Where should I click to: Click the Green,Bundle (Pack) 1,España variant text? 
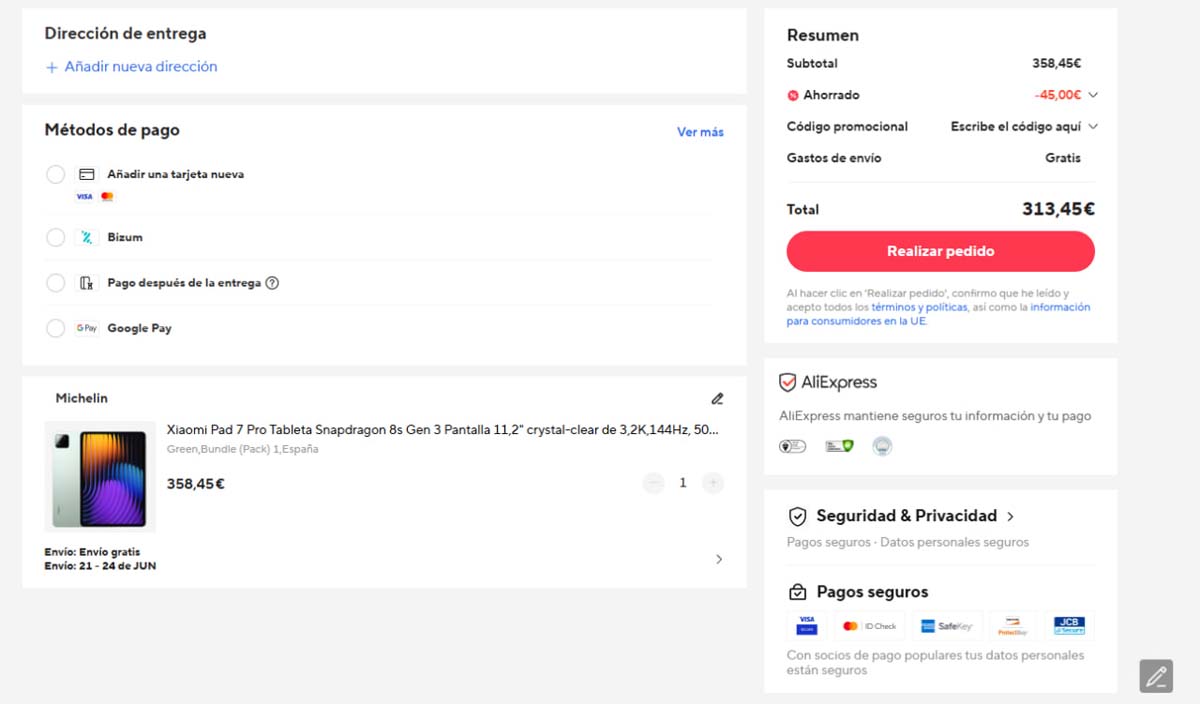coord(242,450)
